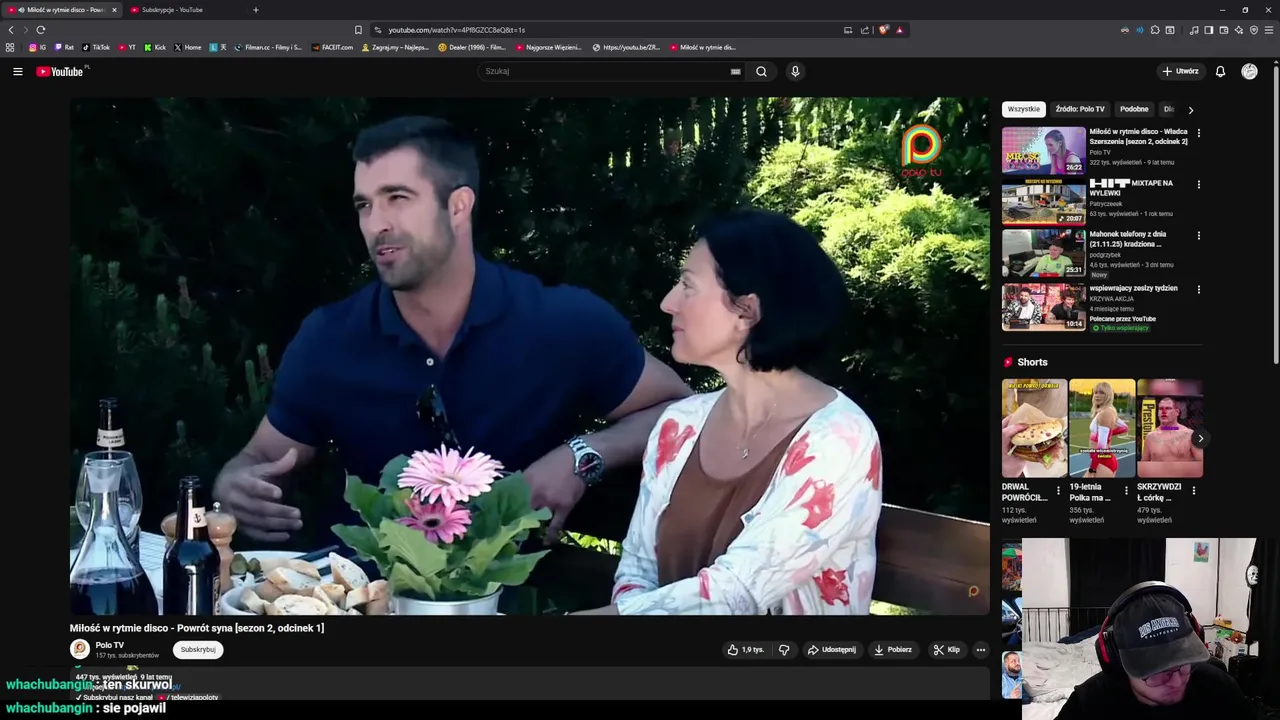This screenshot has width=1280, height=720.
Task: Open DRWAL POWRÓCIŁ burger short thumbnail
Action: point(1034,428)
